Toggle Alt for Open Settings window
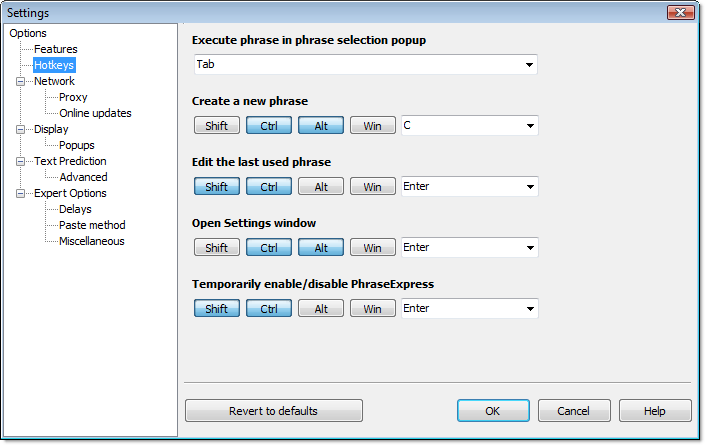Image resolution: width=706 pixels, height=446 pixels. pos(321,248)
